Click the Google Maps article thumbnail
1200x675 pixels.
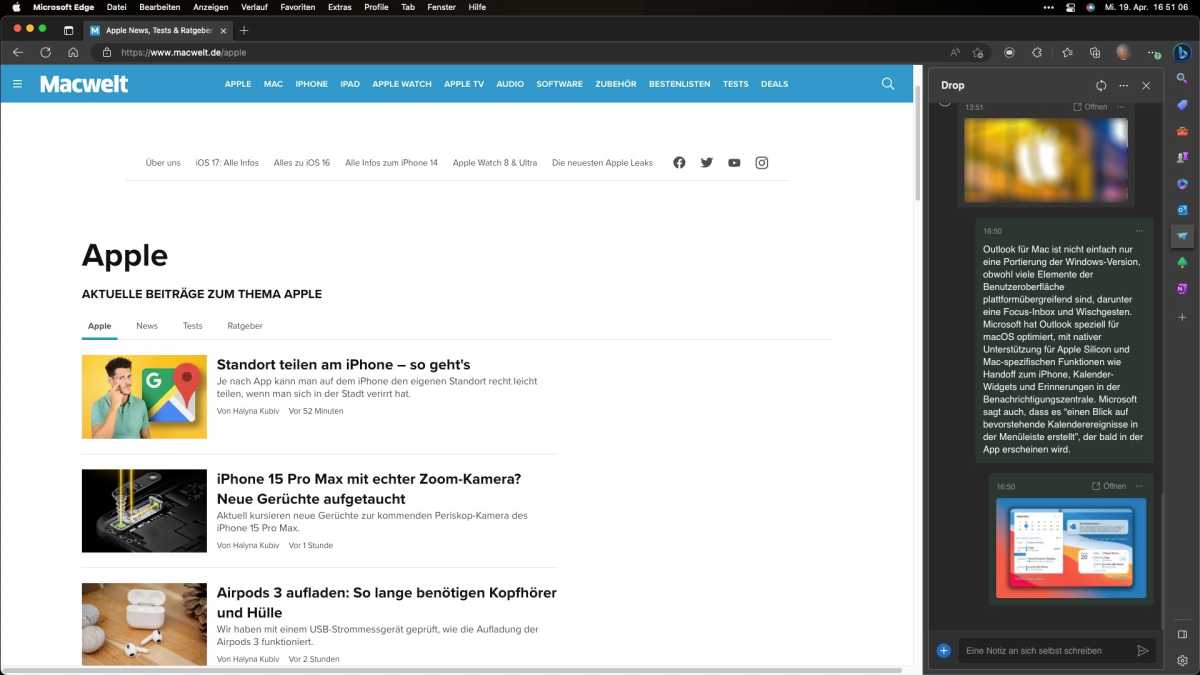point(144,397)
